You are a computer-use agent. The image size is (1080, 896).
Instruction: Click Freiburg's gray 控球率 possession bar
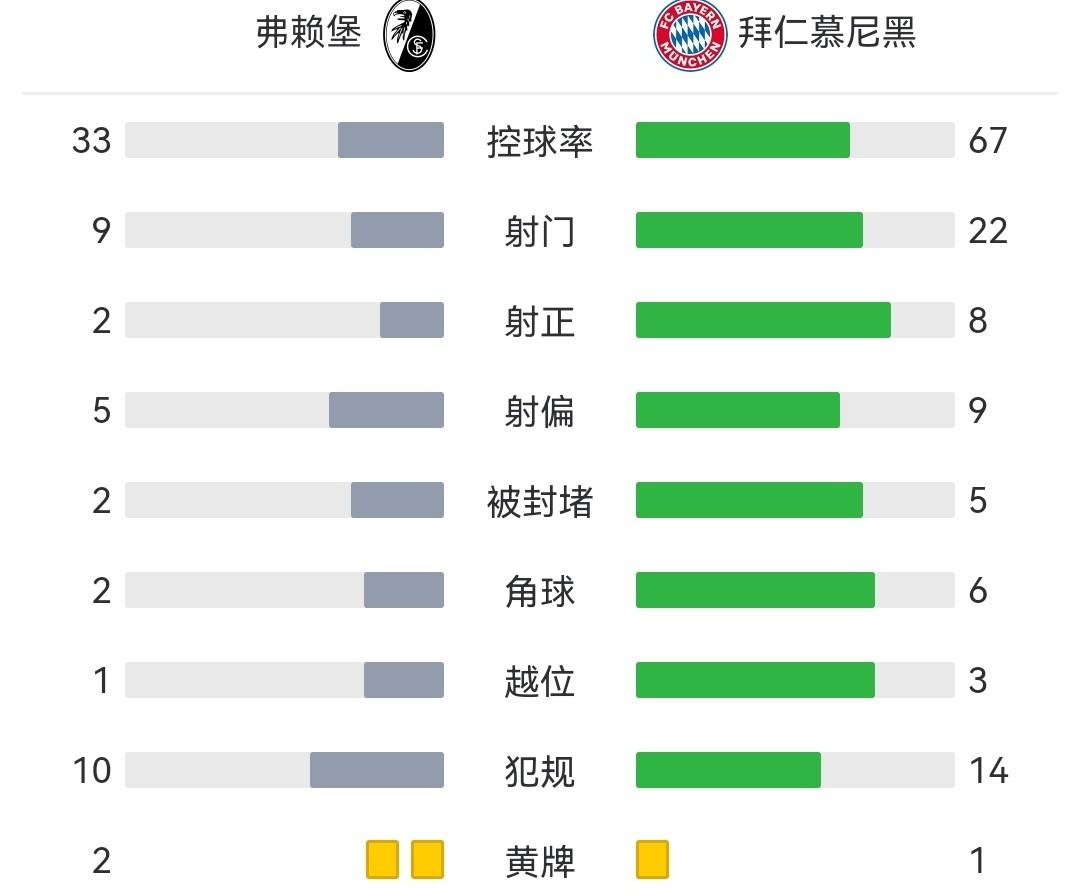pos(391,140)
